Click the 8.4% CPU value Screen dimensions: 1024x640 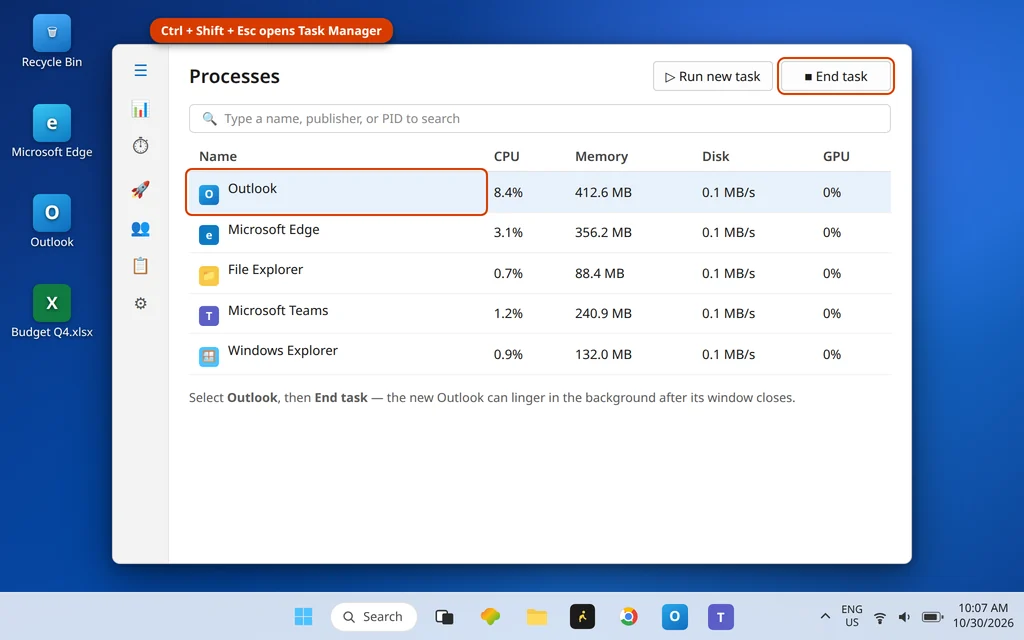coord(508,192)
